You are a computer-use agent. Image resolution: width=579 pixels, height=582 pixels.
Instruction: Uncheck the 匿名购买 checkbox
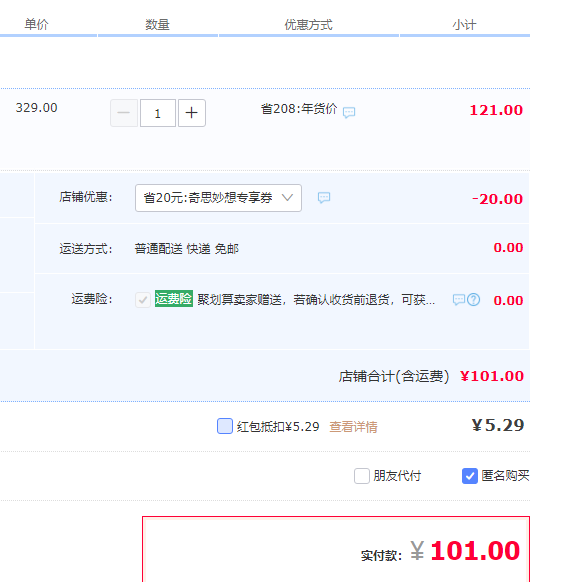(470, 476)
